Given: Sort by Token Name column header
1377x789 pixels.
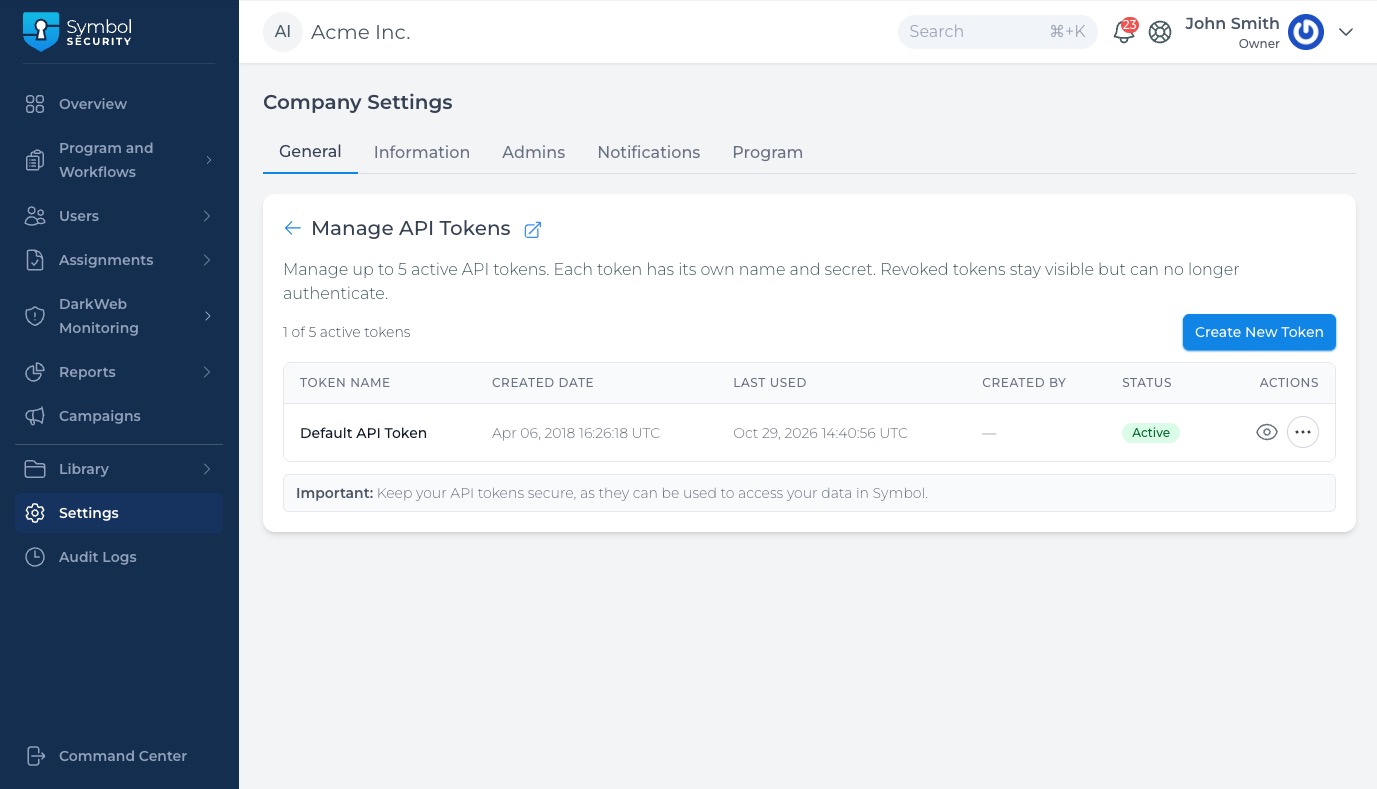Looking at the screenshot, I should pyautogui.click(x=345, y=383).
